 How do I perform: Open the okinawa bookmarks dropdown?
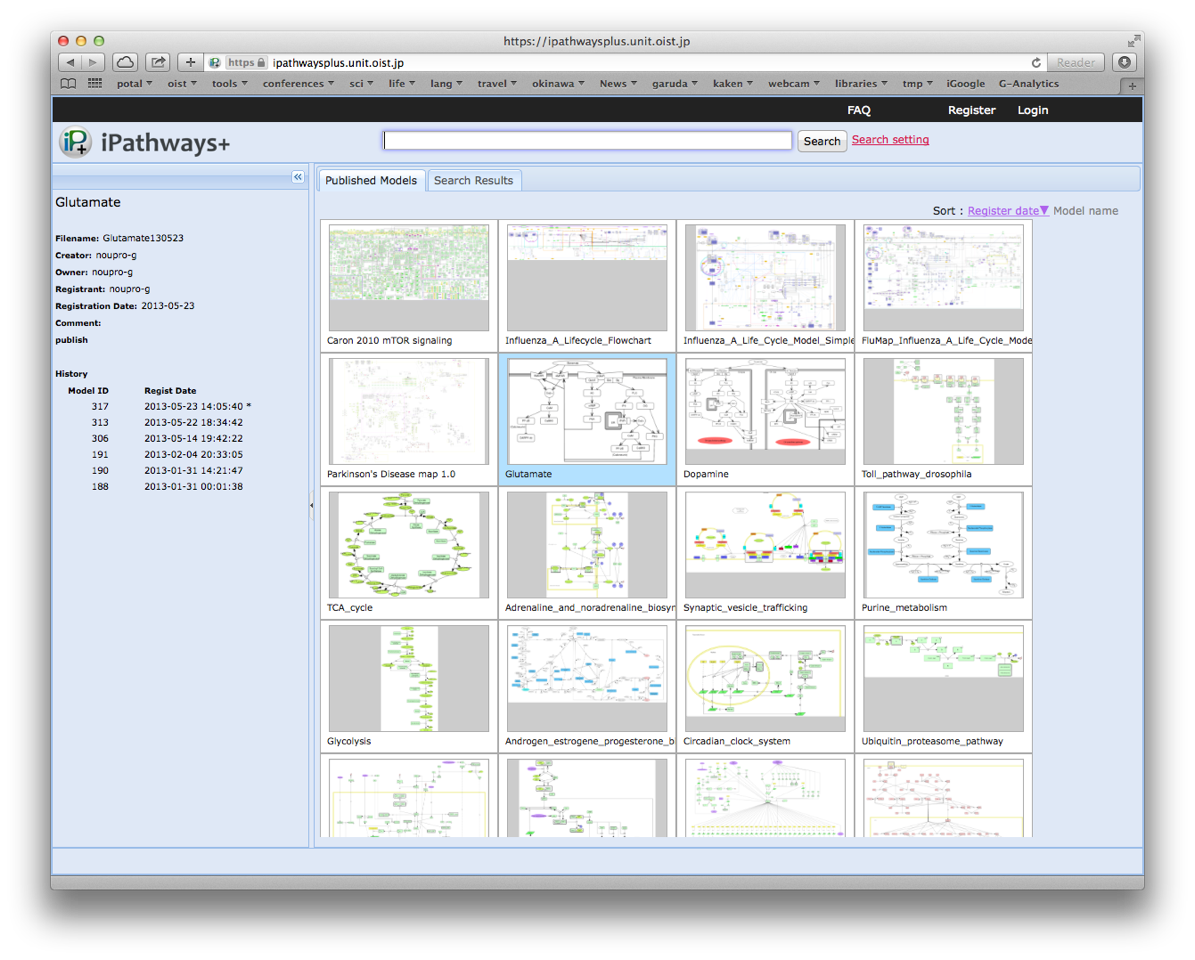pyautogui.click(x=558, y=84)
